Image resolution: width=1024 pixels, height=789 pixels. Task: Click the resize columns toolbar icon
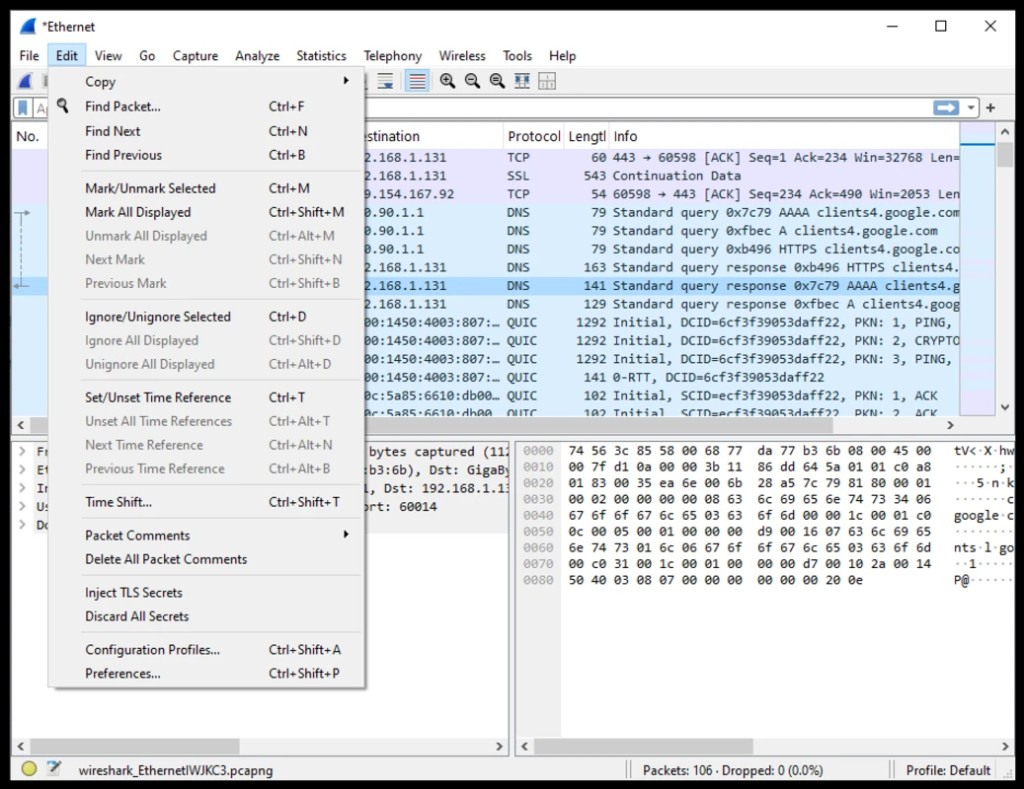pos(522,81)
